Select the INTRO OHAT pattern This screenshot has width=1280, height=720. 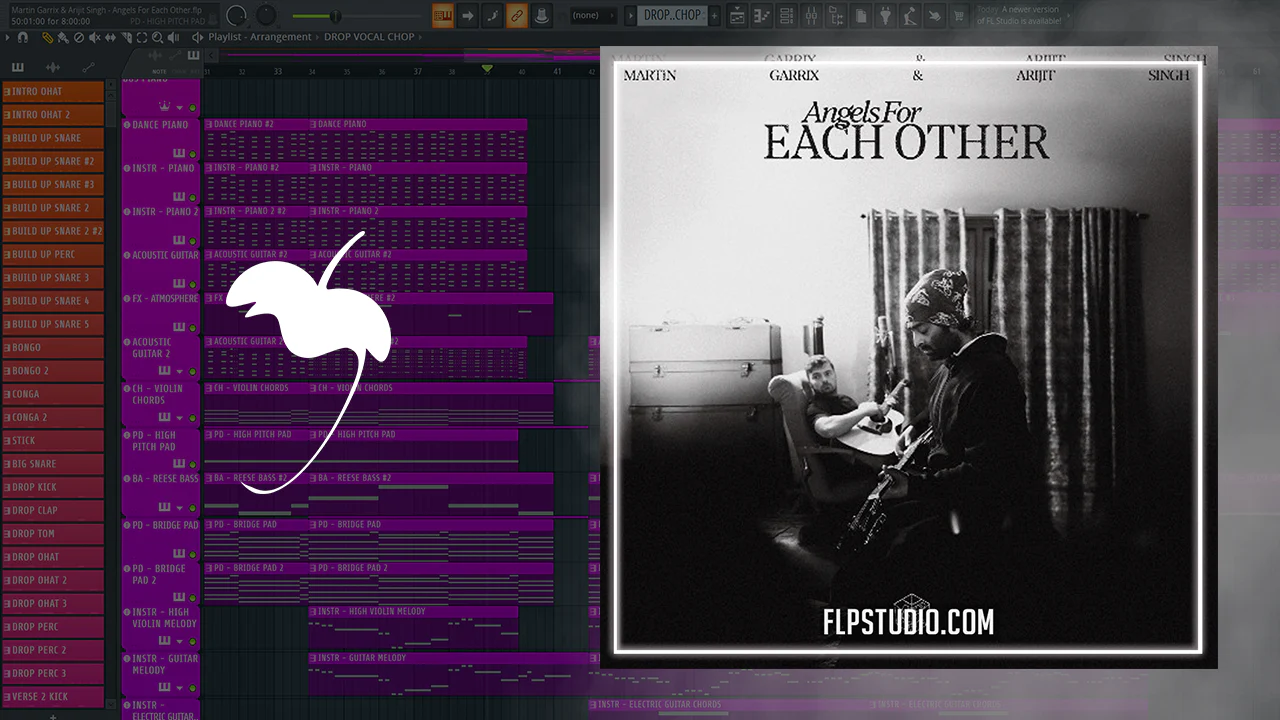[53, 91]
